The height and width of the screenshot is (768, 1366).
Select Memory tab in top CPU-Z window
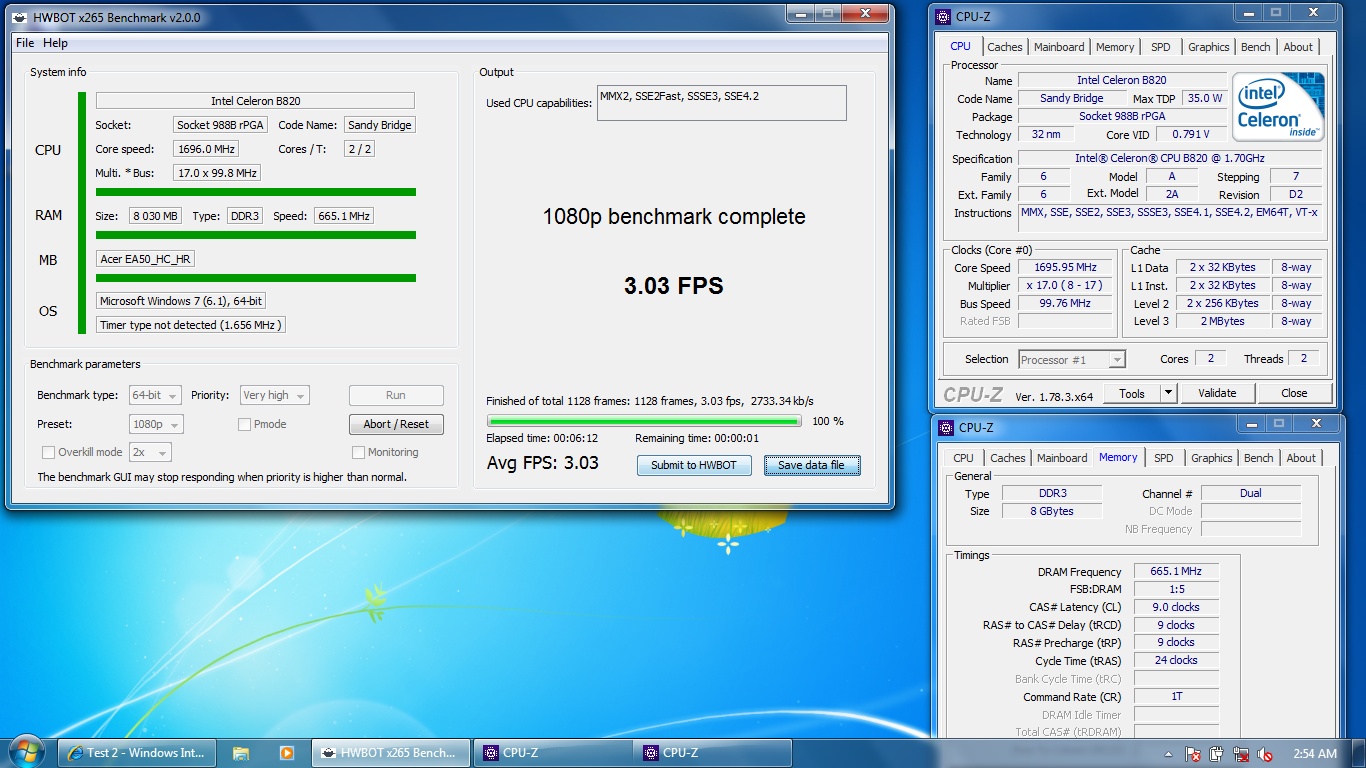(x=1115, y=47)
